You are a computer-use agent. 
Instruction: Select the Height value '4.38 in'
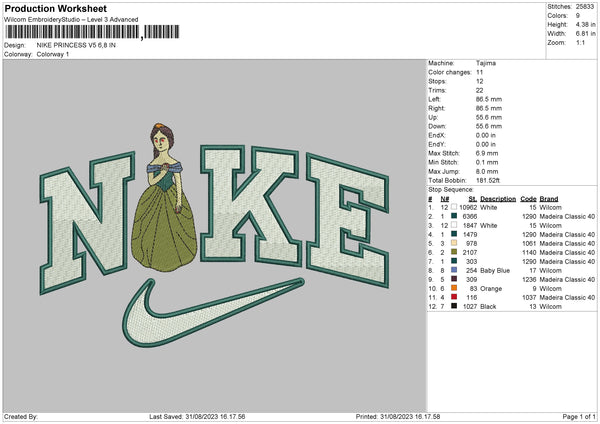tap(585, 24)
